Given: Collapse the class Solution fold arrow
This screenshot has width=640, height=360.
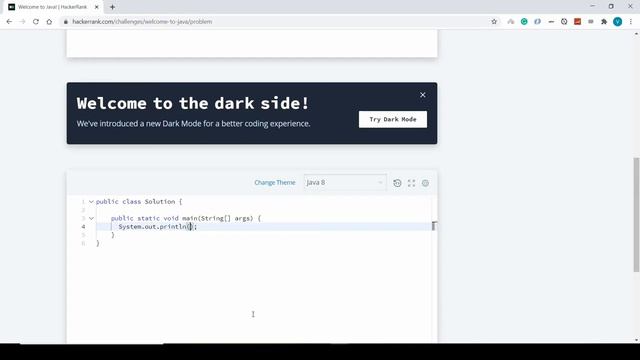Looking at the screenshot, I should [x=91, y=202].
